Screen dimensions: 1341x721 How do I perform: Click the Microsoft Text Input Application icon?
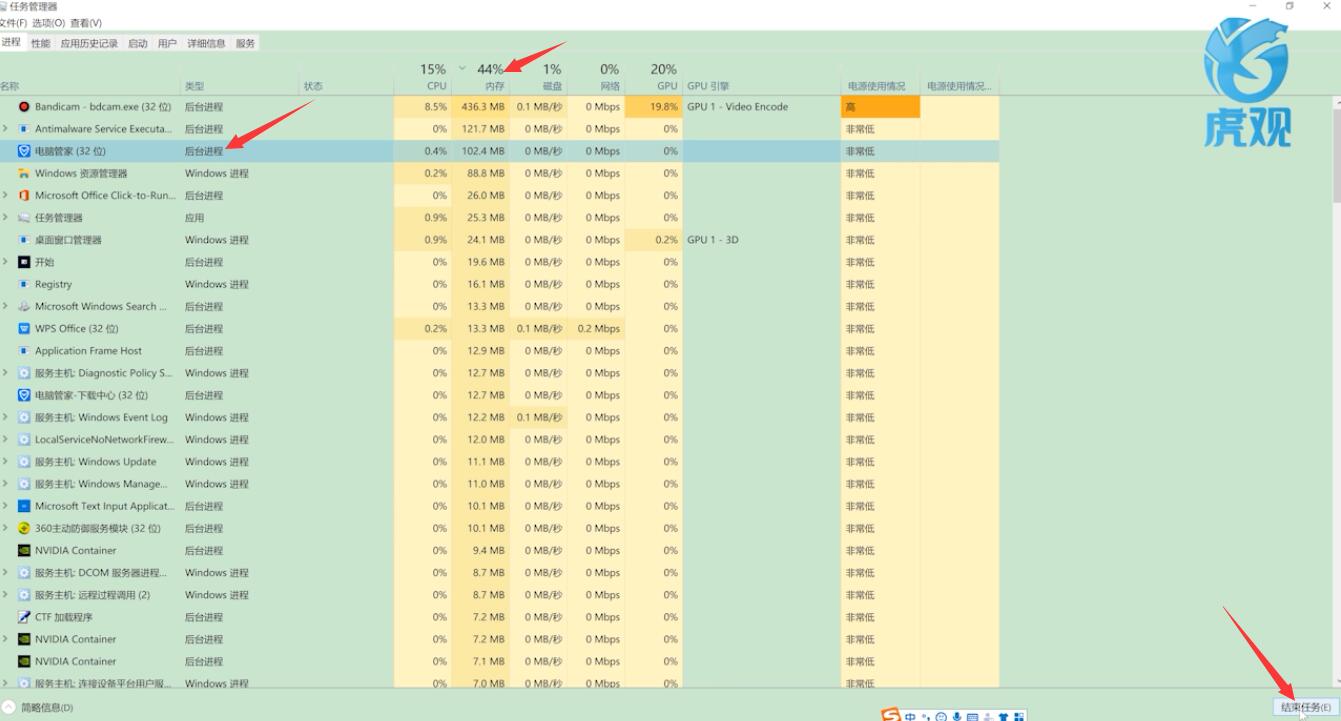pyautogui.click(x=24, y=506)
